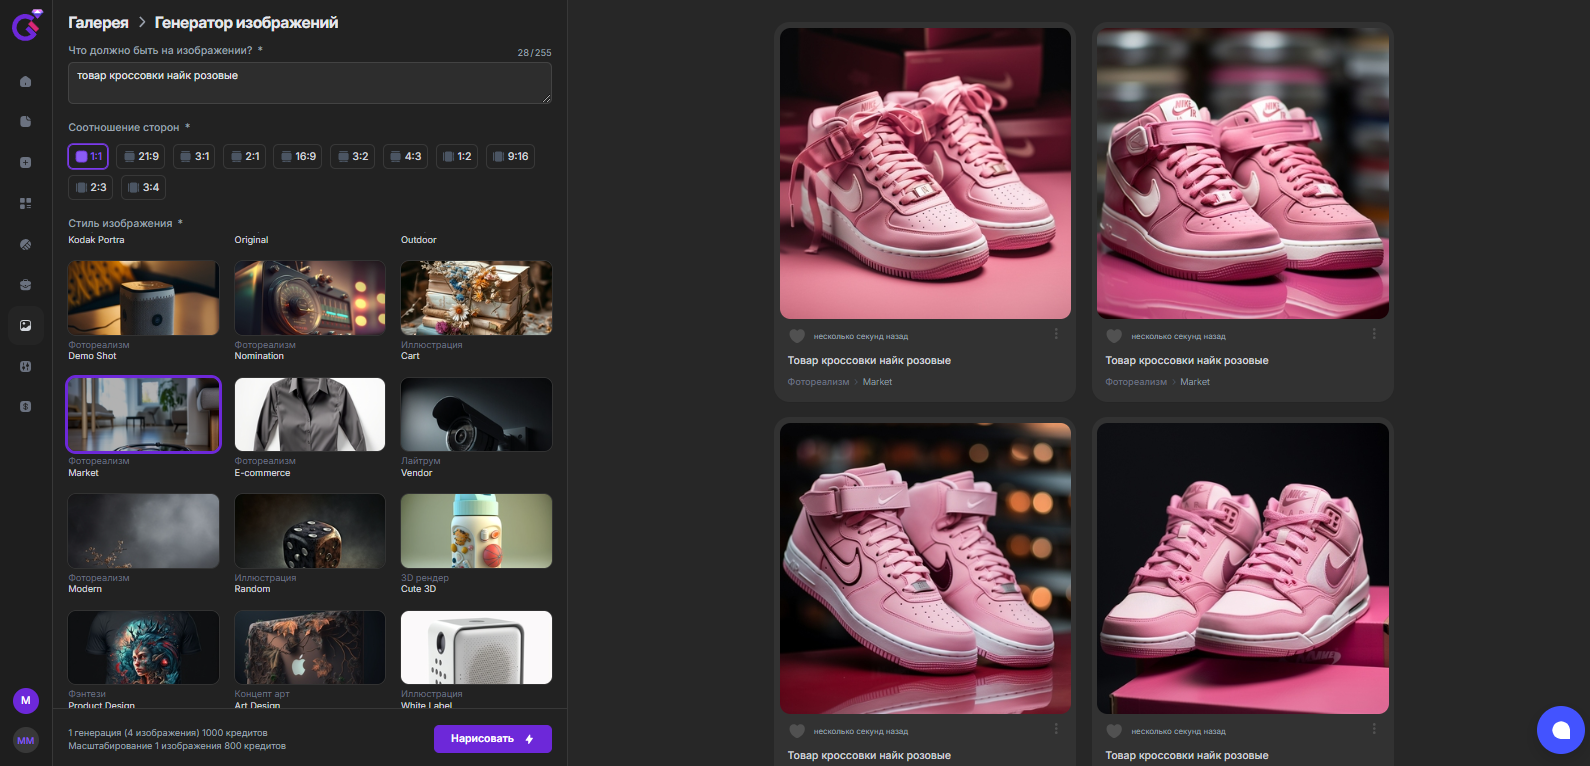Image resolution: width=1590 pixels, height=766 pixels.
Task: Select the 3:4 aspect ratio
Action: (144, 187)
